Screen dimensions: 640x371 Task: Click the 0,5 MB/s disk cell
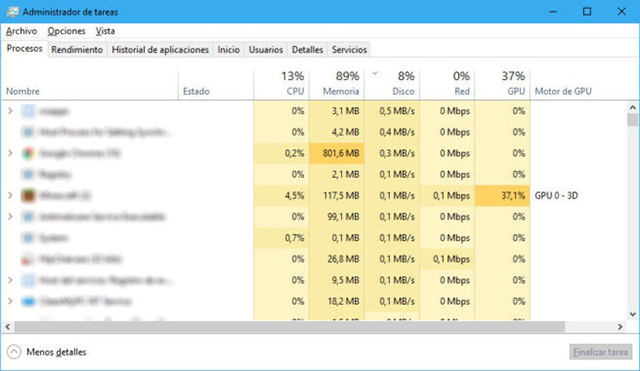392,111
